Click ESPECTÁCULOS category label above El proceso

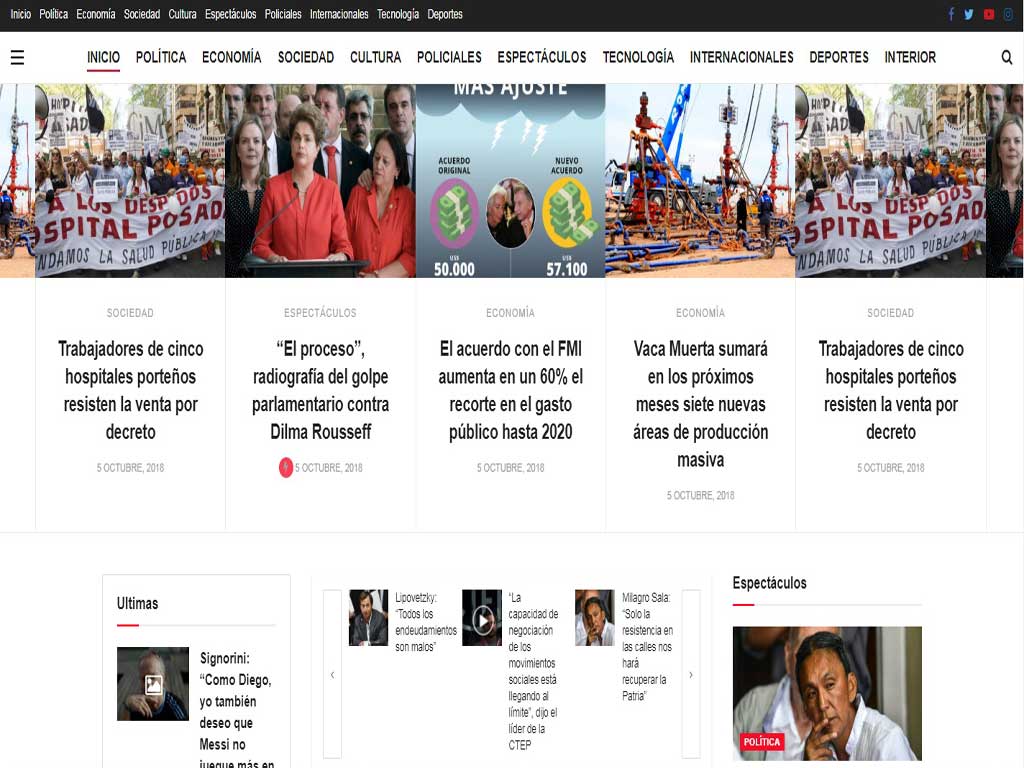320,313
